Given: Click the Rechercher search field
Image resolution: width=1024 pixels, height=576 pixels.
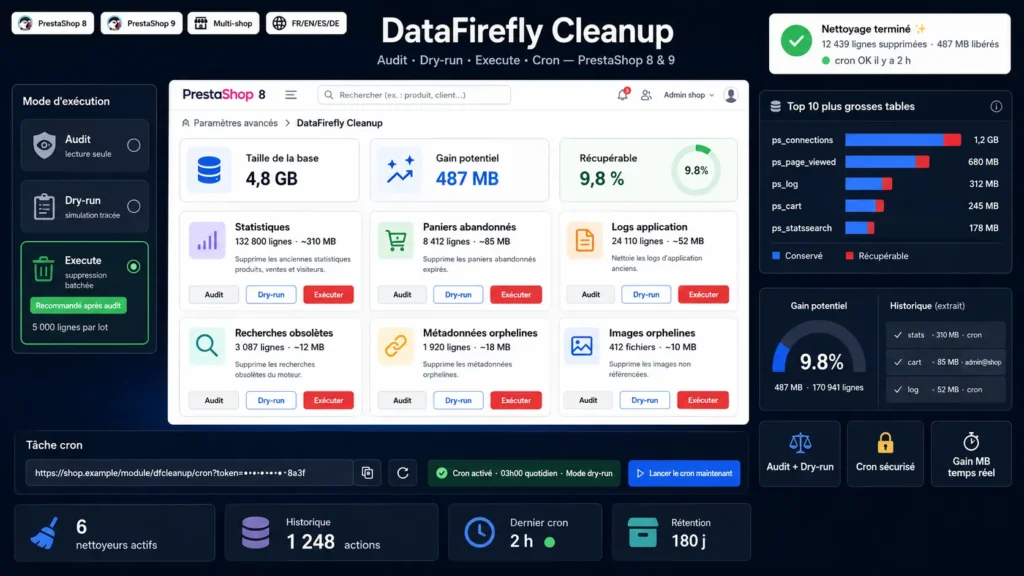Looking at the screenshot, I should 414,95.
